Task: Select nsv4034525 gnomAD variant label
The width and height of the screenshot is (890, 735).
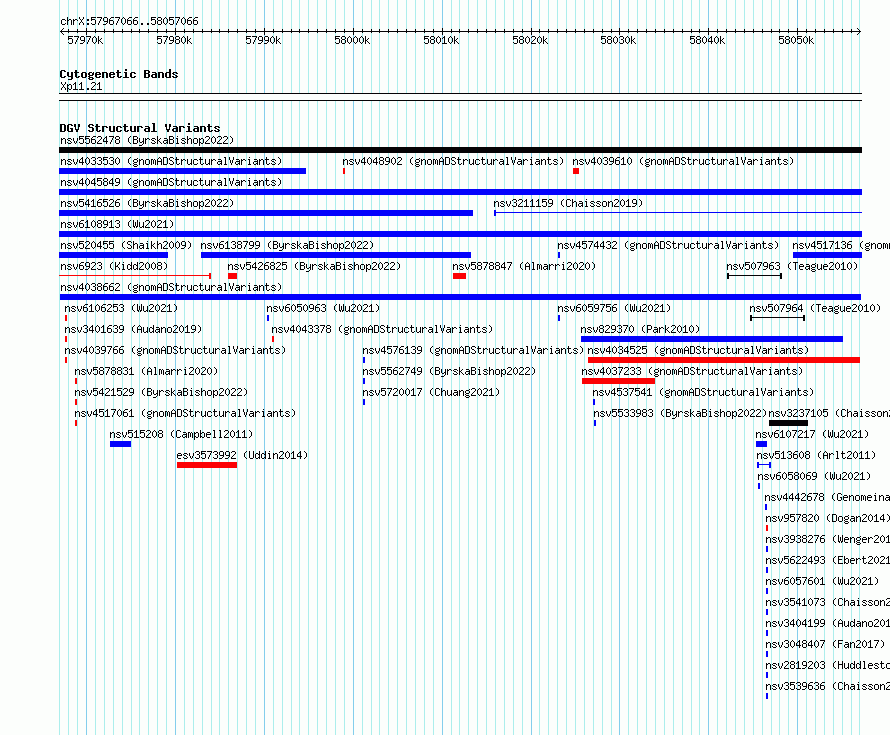Action: [698, 350]
